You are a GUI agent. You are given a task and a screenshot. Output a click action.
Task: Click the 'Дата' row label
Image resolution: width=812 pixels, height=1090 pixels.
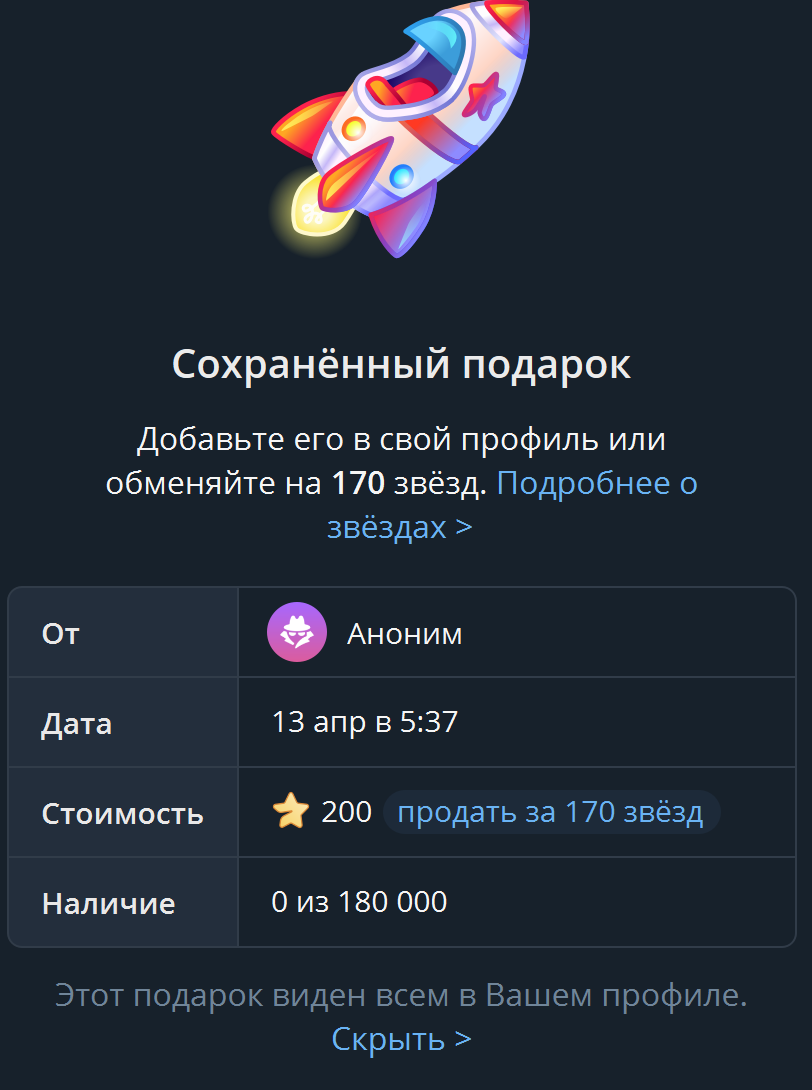point(76,724)
